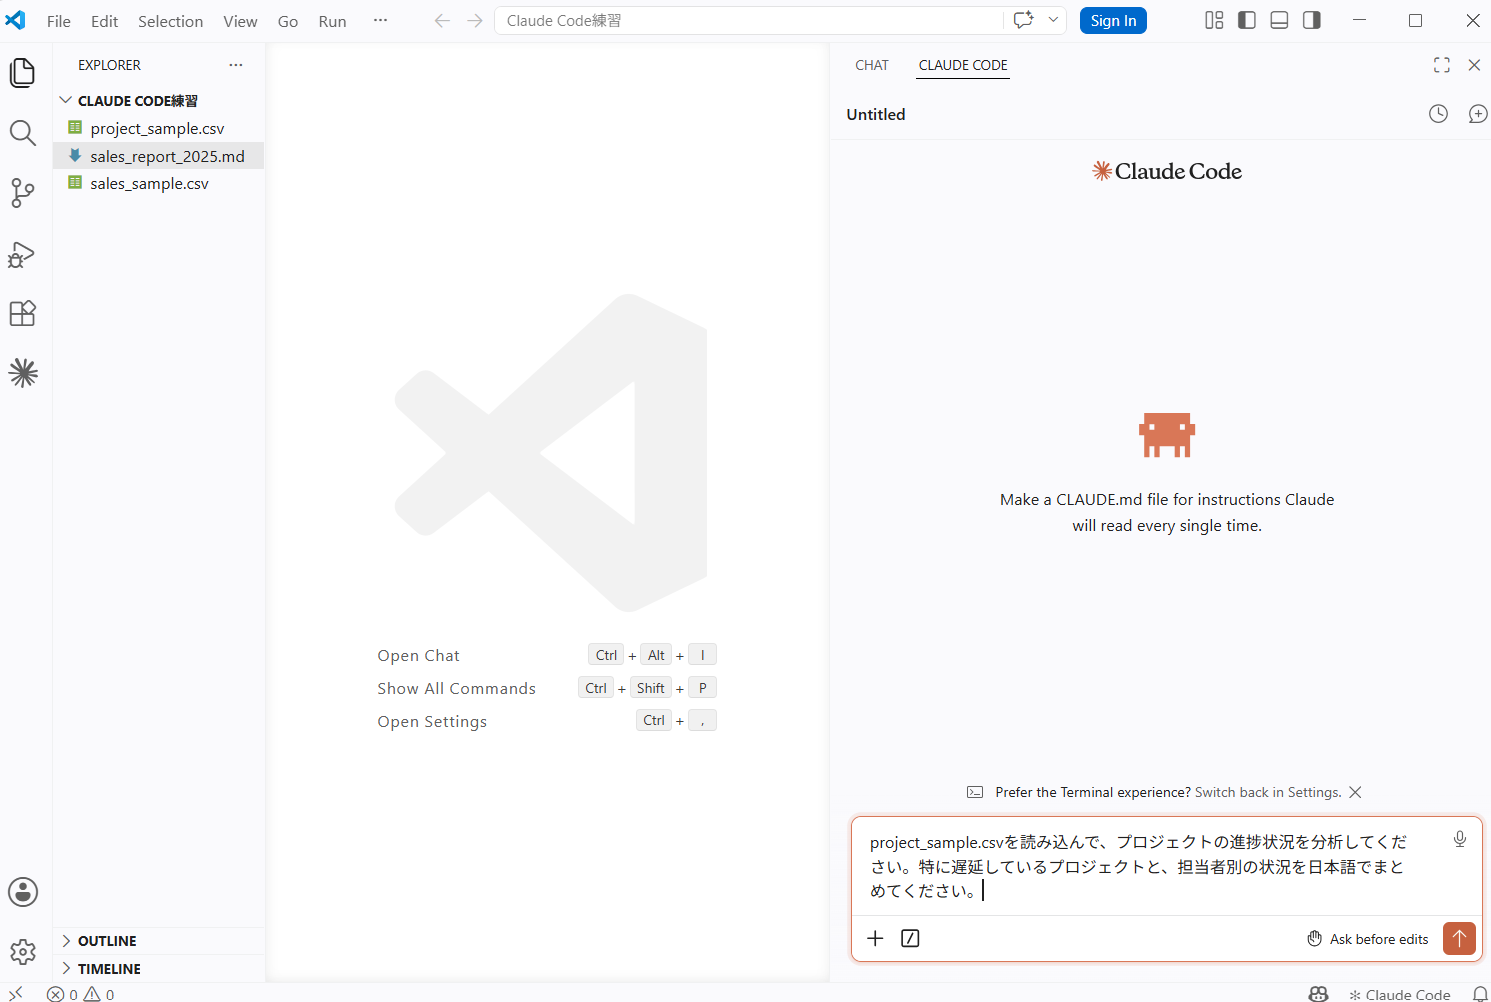Show past conversations history icon

tap(1438, 114)
